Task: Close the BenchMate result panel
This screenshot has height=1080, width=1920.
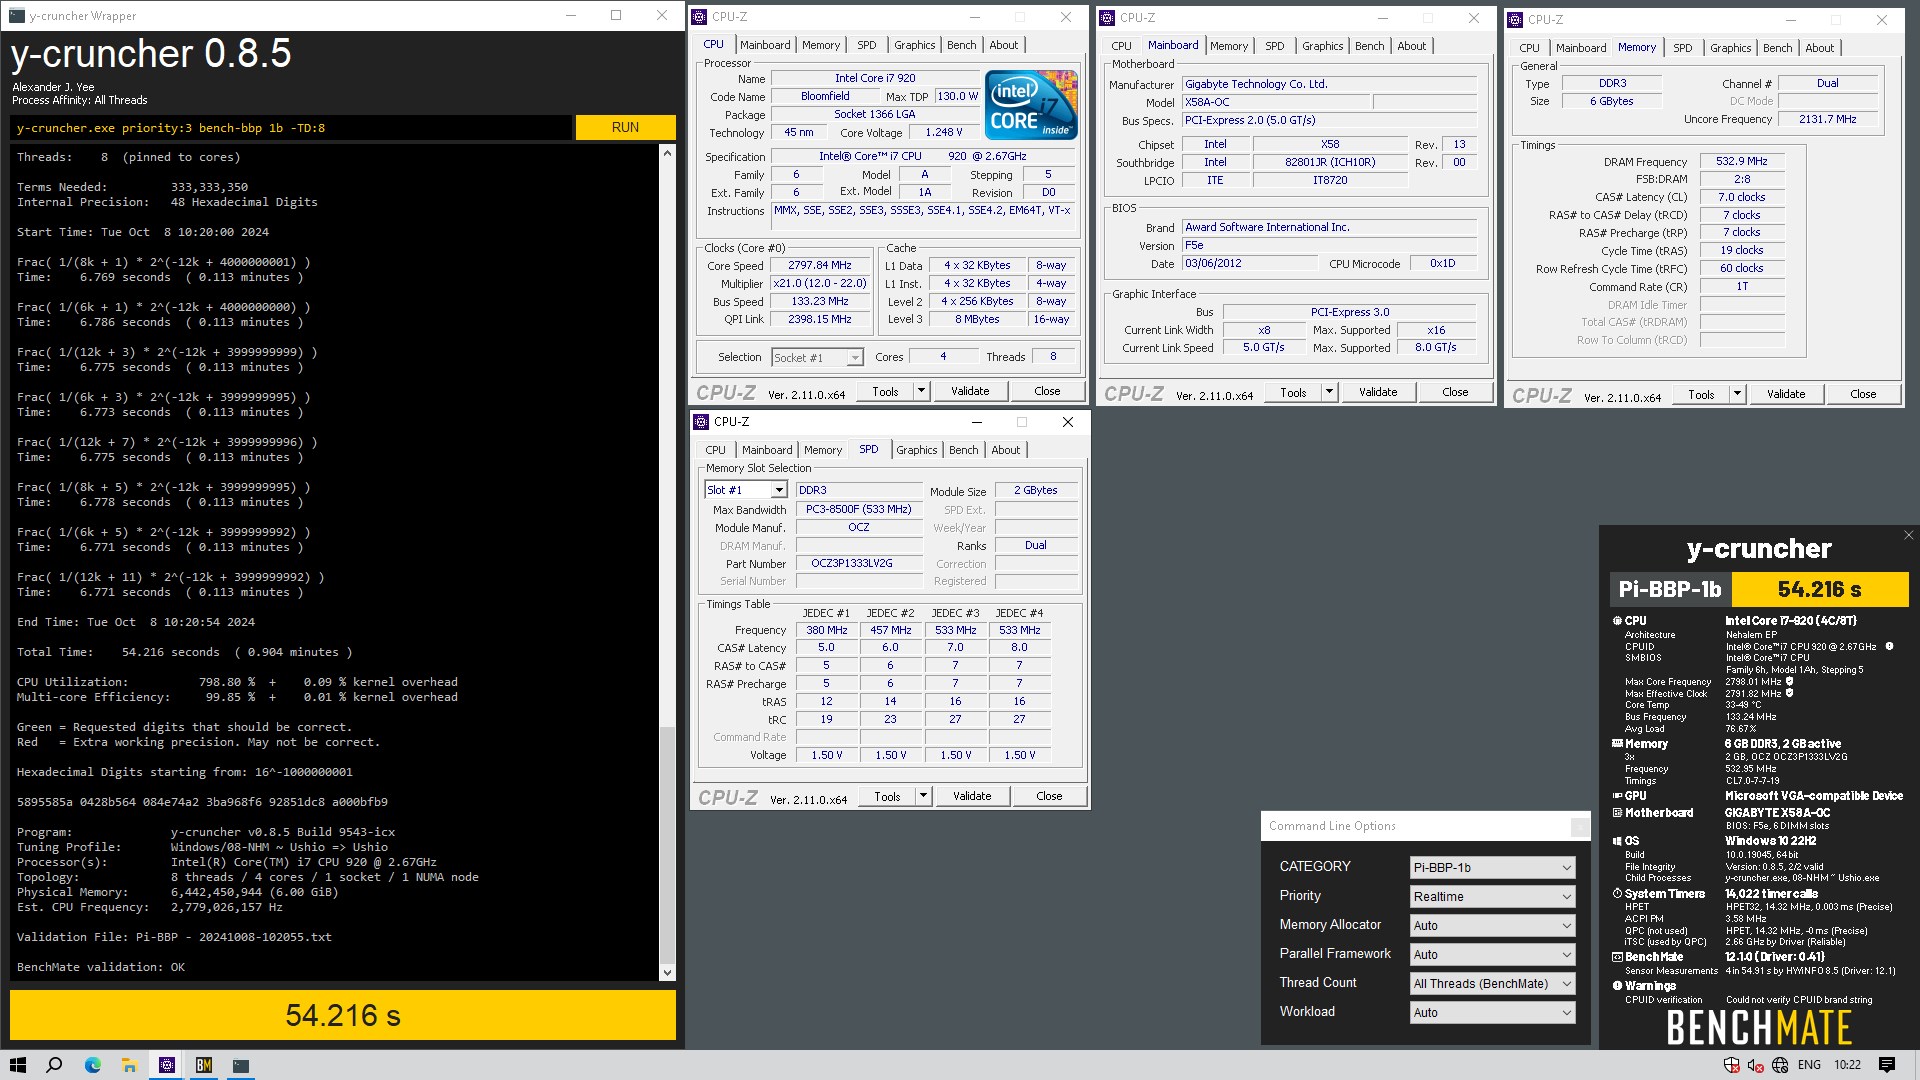Action: pos(1908,536)
